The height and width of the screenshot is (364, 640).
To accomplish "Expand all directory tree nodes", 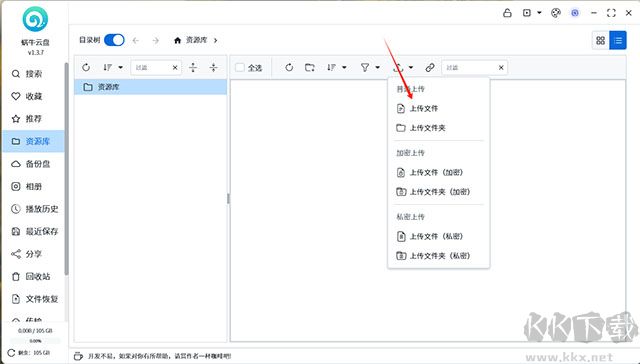I will 193,67.
